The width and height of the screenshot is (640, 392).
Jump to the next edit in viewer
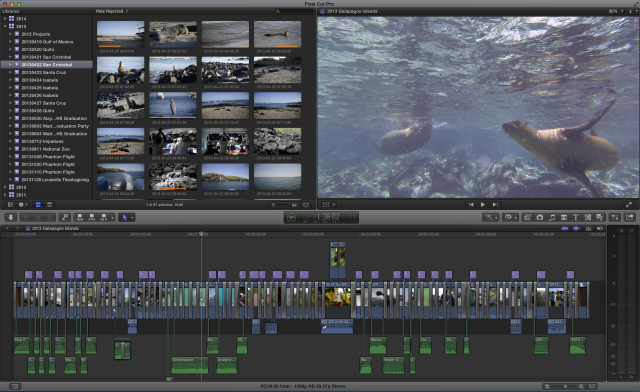(495, 205)
